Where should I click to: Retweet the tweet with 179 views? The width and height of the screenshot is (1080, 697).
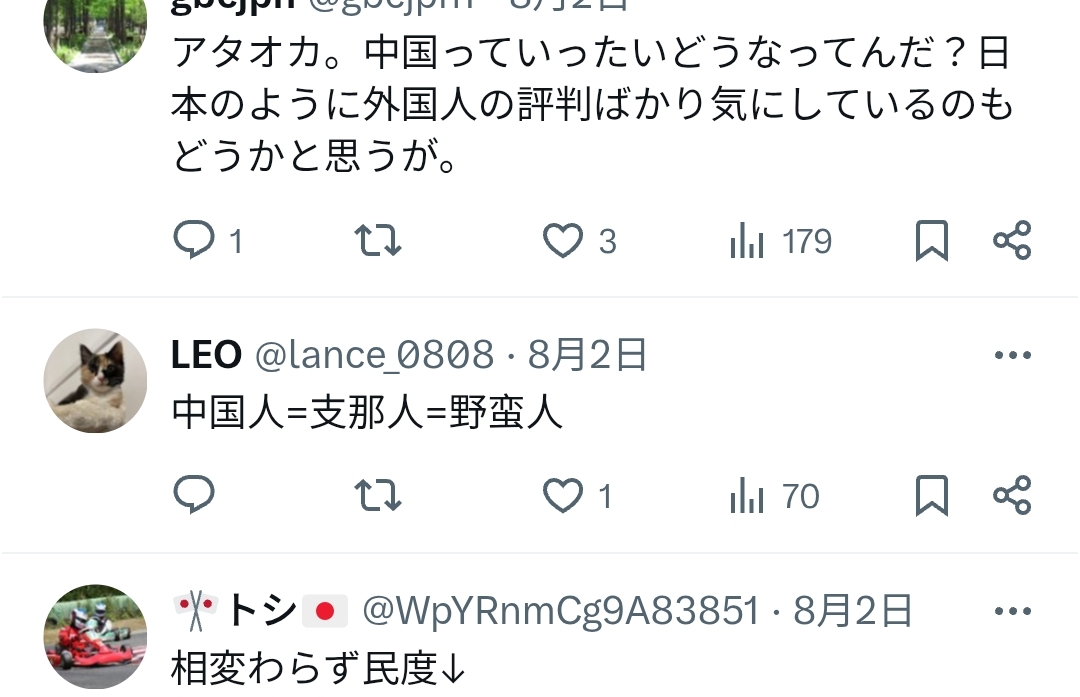(x=377, y=240)
